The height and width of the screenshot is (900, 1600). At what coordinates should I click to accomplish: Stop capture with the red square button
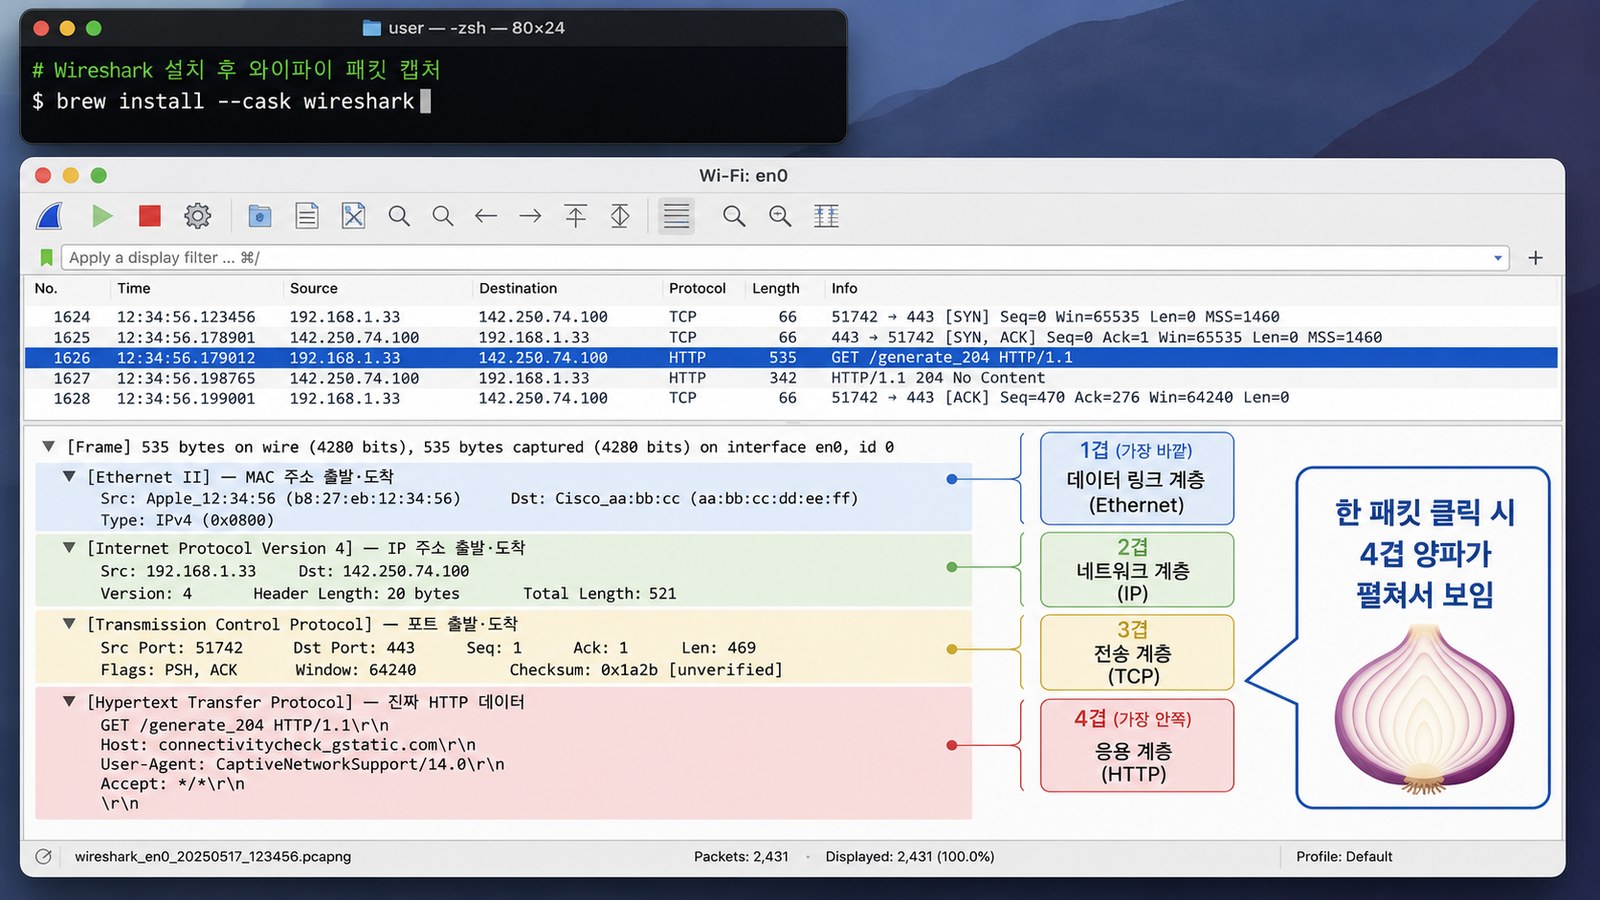(150, 216)
